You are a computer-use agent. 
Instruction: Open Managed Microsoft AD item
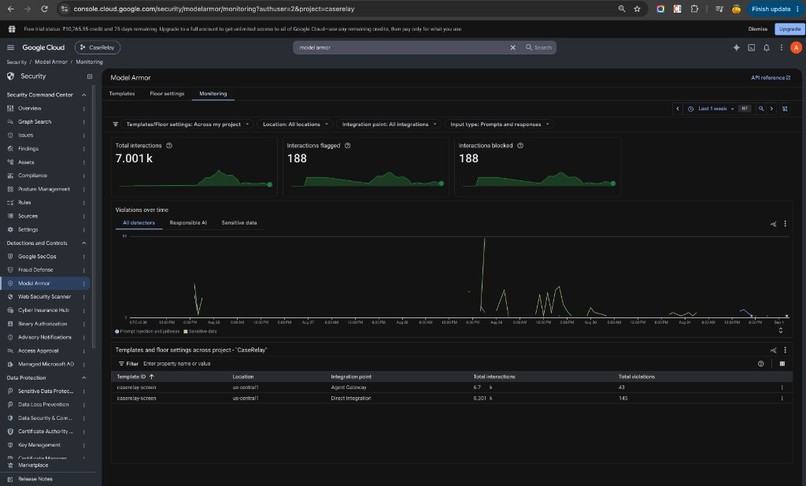point(46,364)
